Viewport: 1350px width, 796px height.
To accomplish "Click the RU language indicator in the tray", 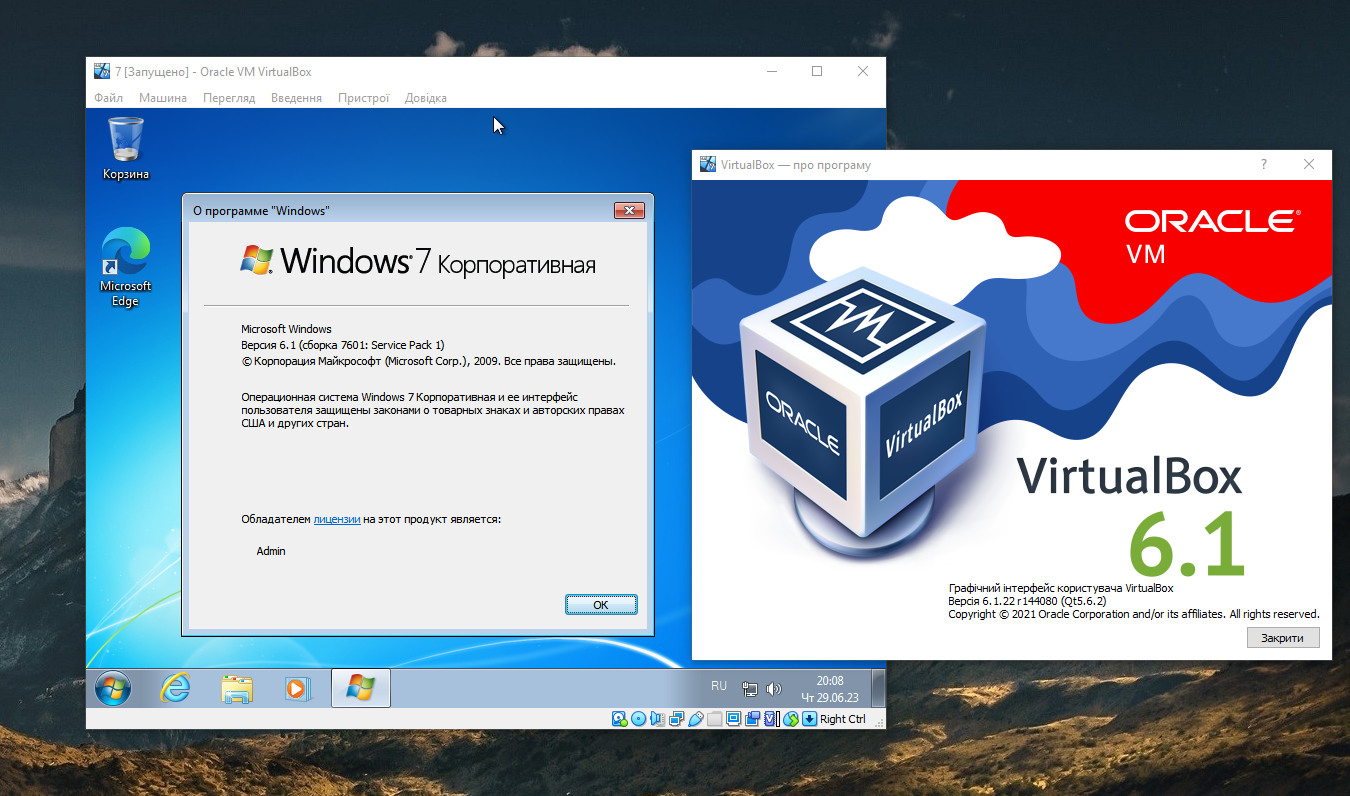I will 718,686.
